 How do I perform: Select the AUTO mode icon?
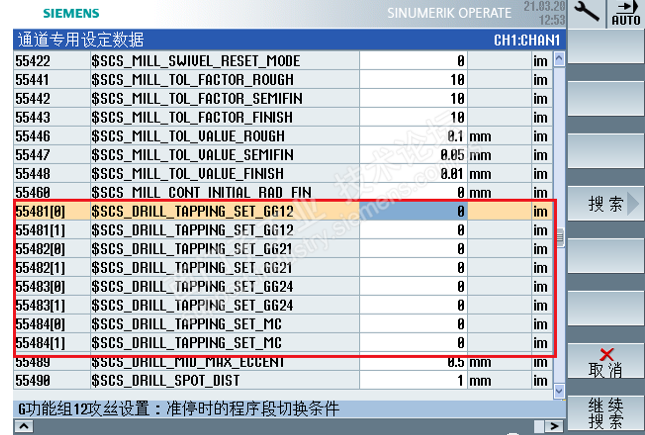626,13
